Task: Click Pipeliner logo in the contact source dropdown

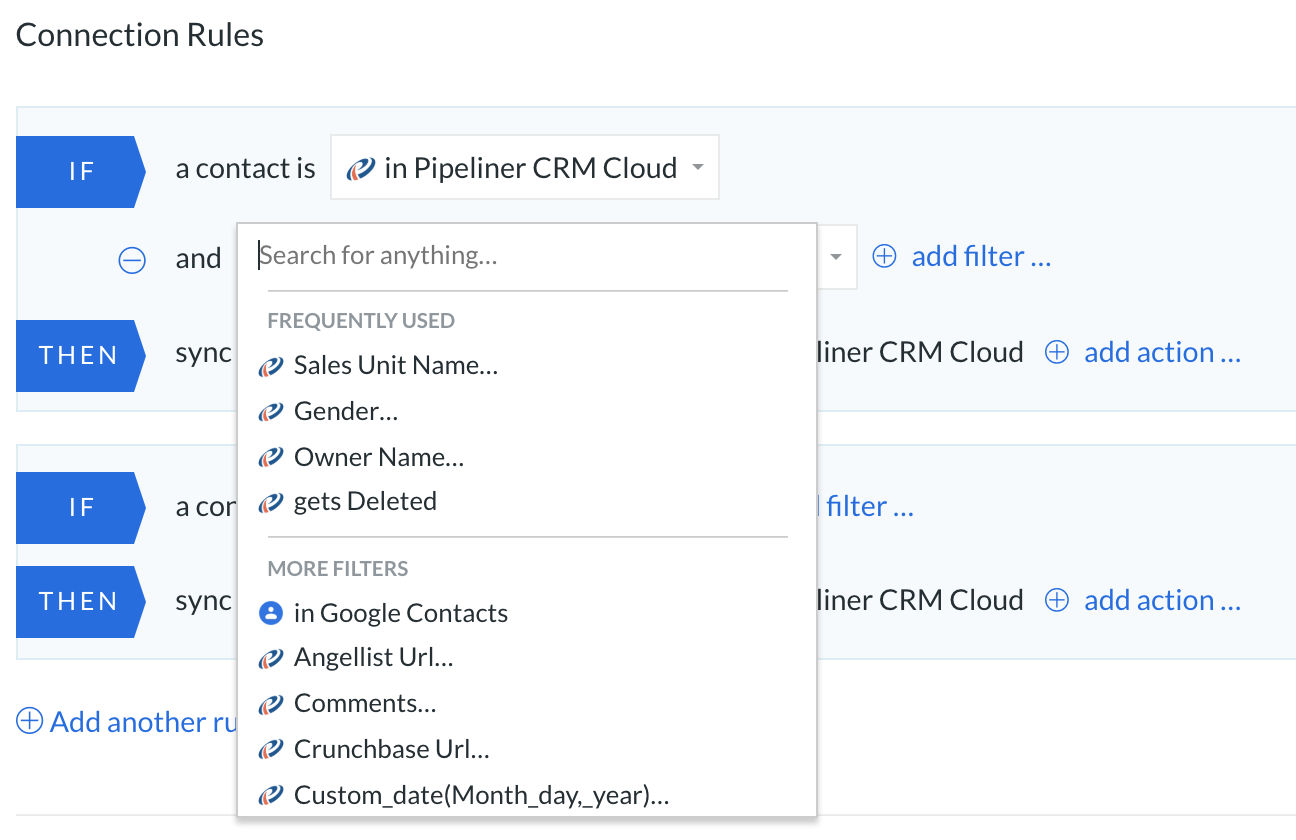Action: [361, 169]
